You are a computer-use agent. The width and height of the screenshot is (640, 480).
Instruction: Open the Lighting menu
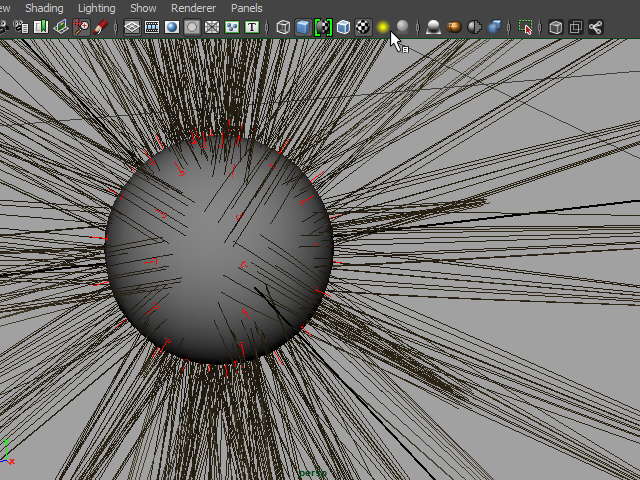click(96, 8)
